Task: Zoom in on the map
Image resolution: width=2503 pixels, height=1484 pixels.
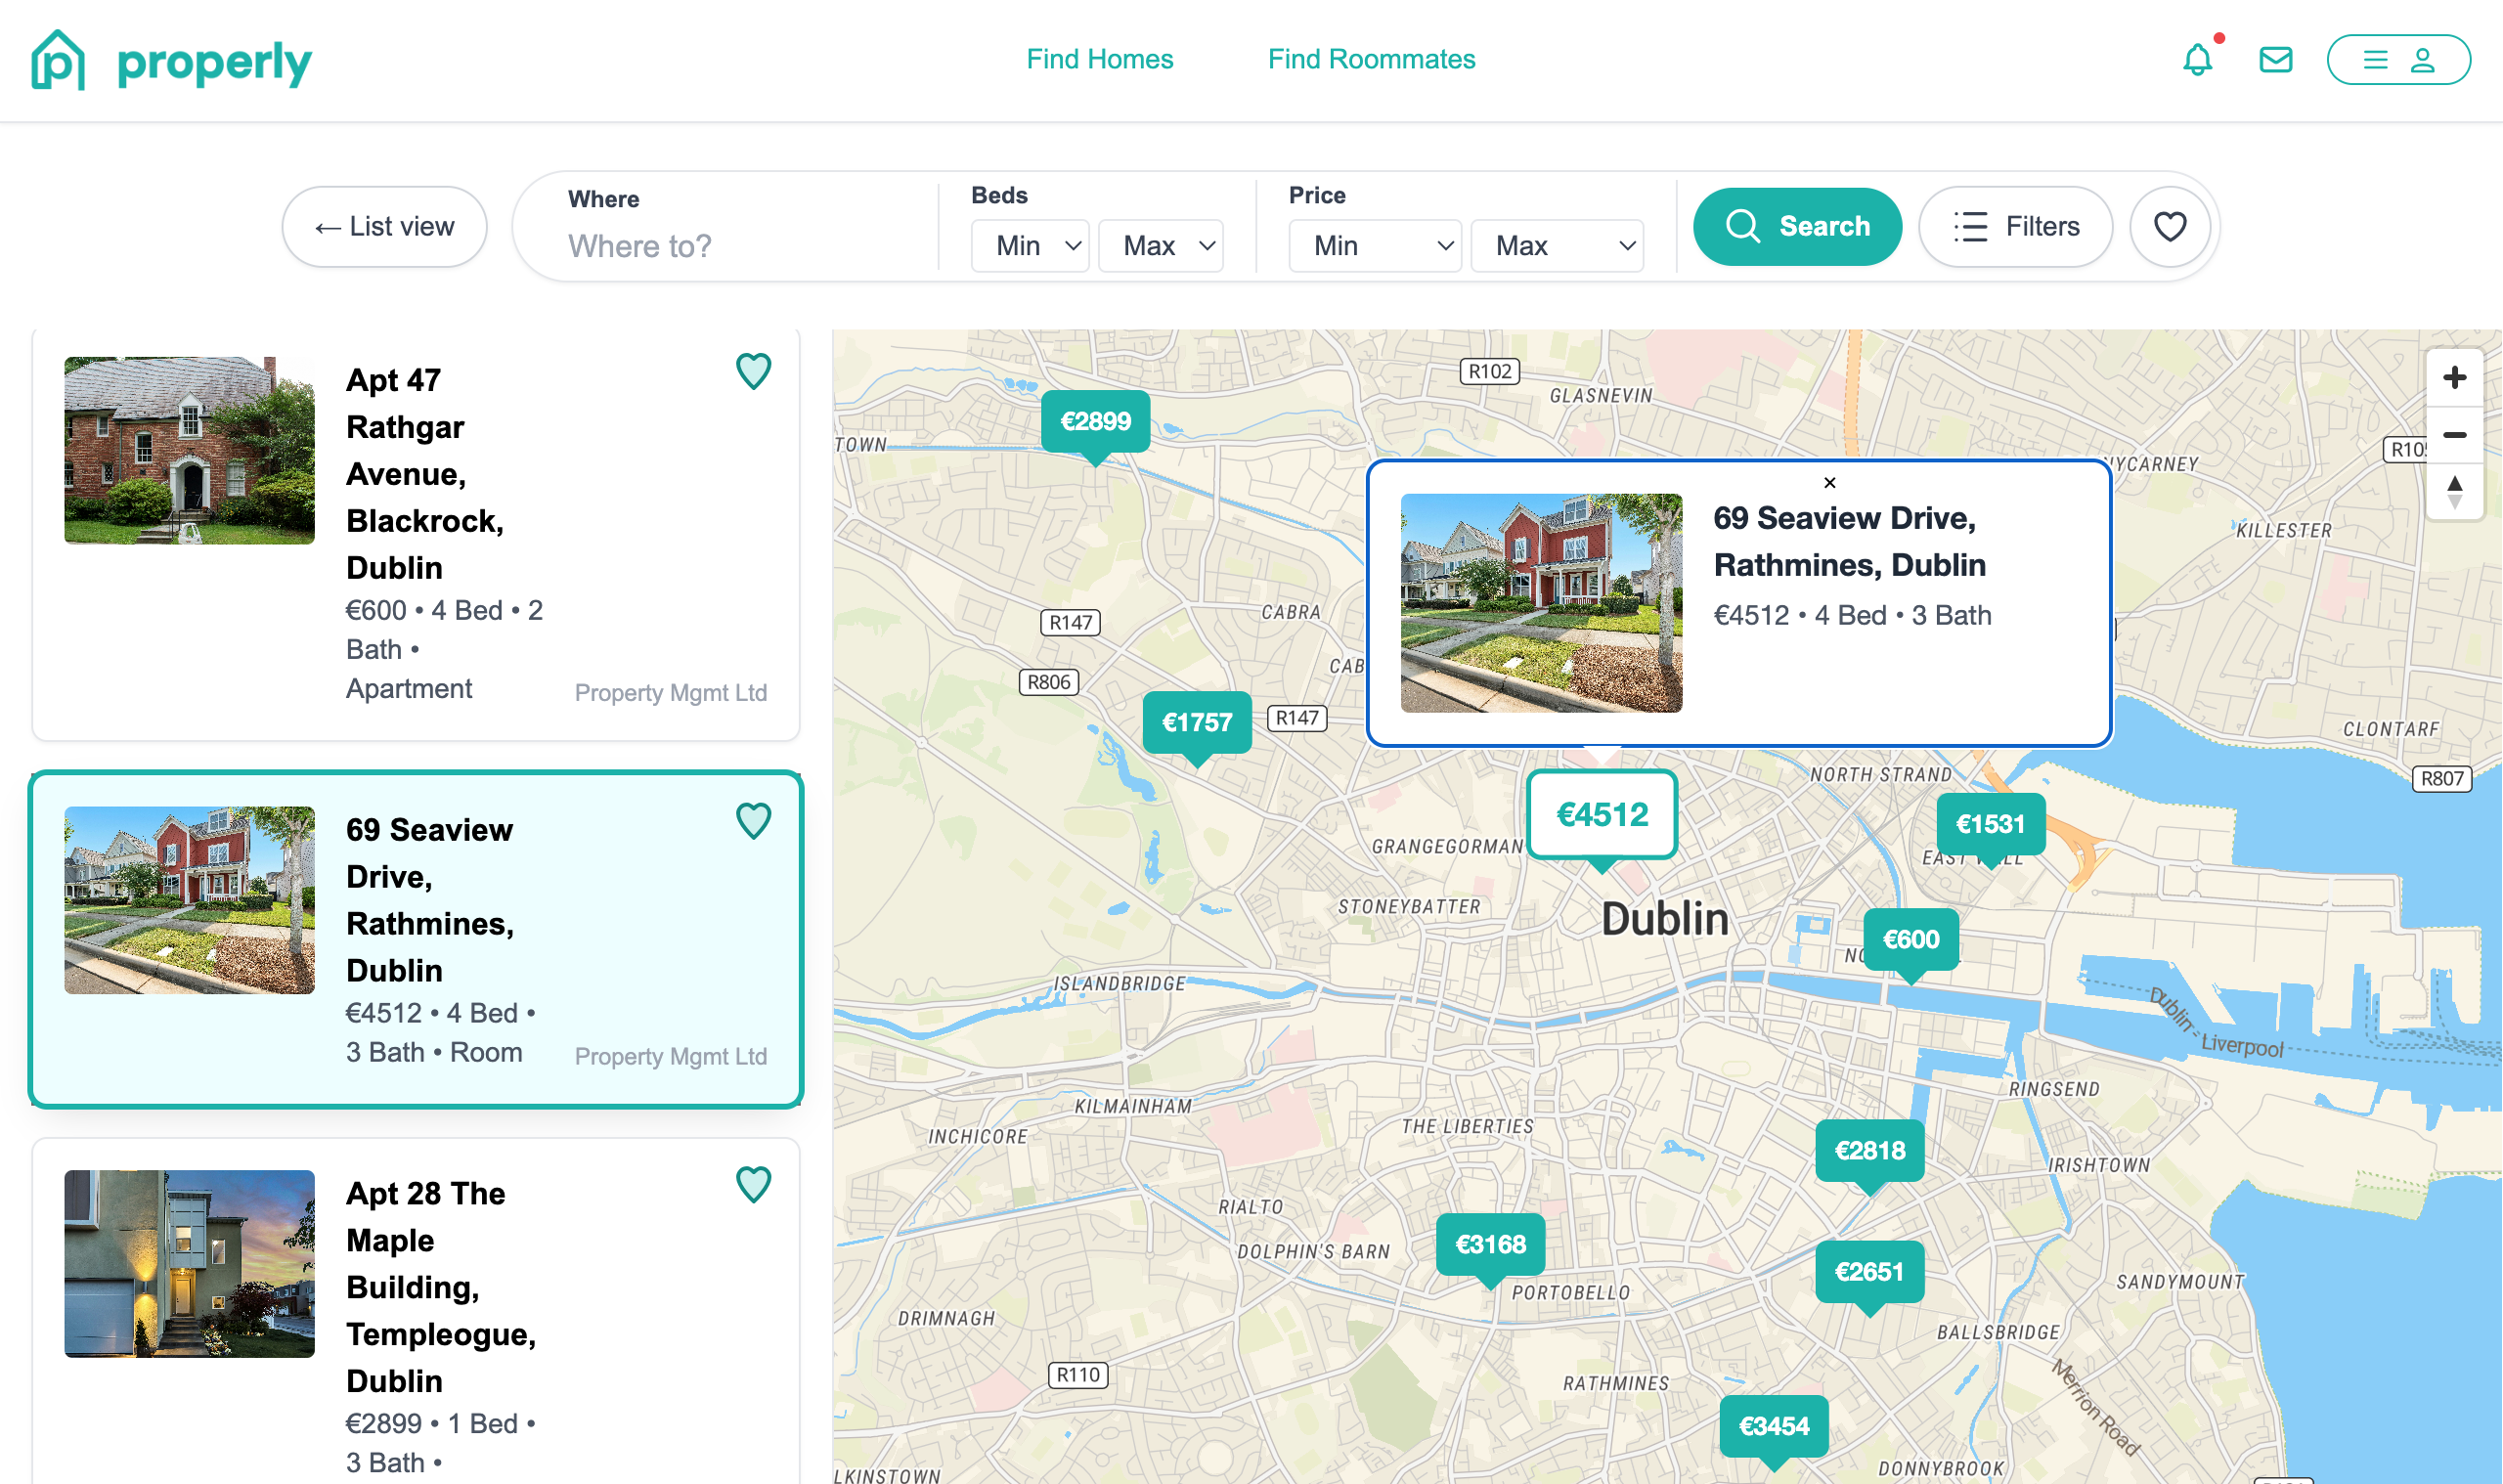Action: 2455,377
